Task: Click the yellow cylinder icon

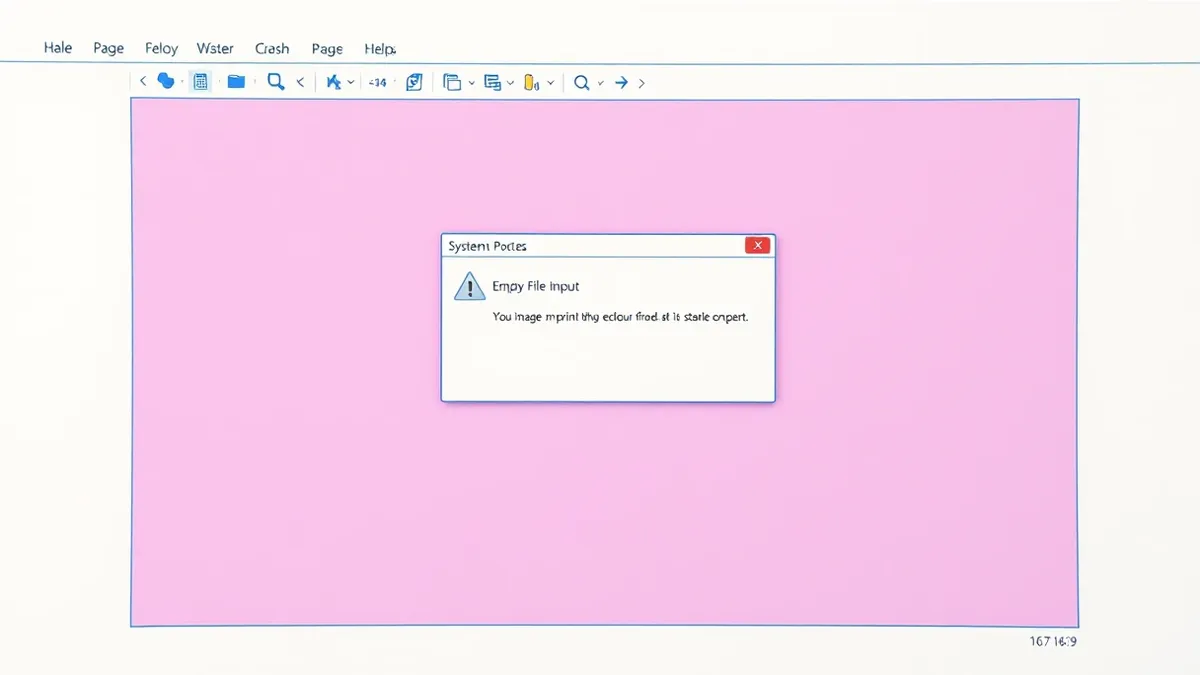Action: click(530, 83)
